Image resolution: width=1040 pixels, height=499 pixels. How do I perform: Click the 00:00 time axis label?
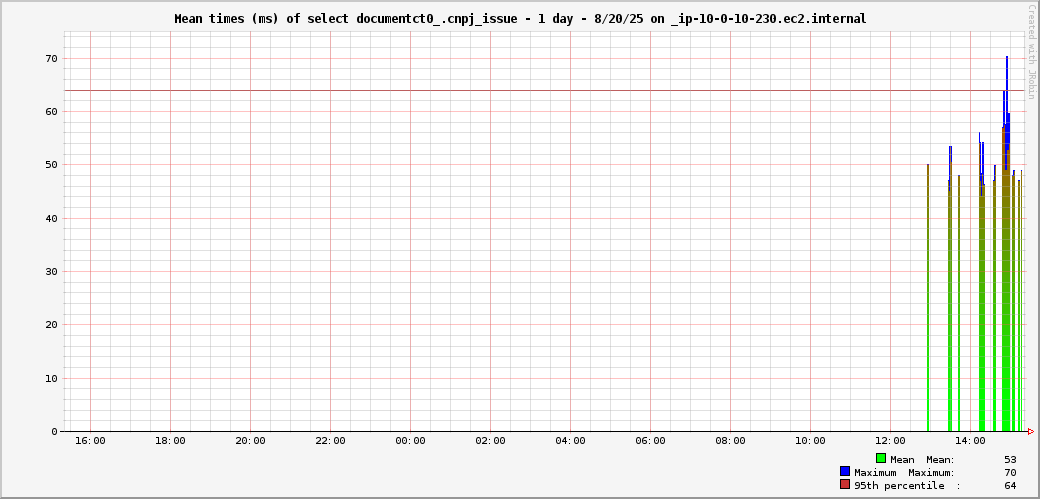tap(410, 441)
